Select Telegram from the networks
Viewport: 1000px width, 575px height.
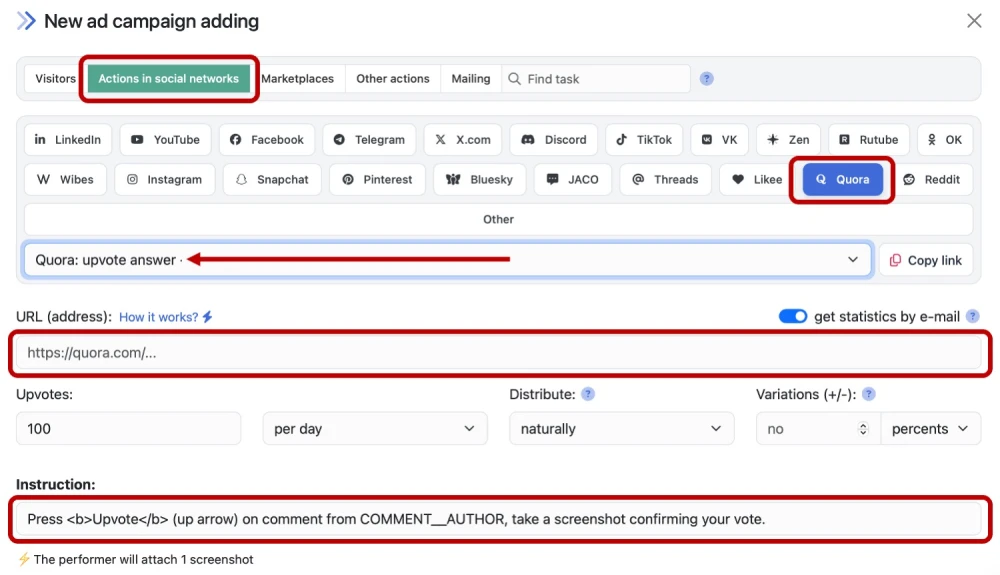click(369, 140)
